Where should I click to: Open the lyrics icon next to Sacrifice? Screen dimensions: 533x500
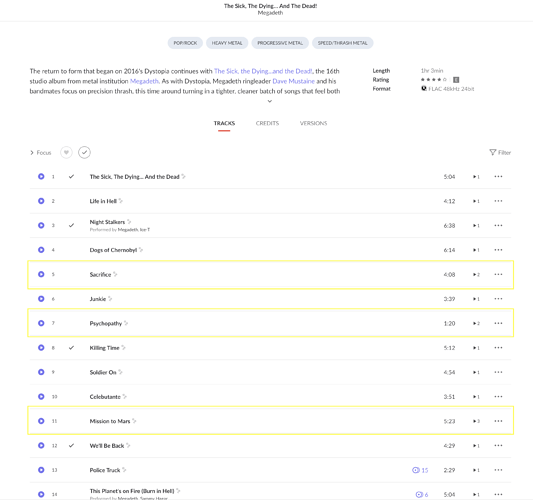pyautogui.click(x=115, y=274)
